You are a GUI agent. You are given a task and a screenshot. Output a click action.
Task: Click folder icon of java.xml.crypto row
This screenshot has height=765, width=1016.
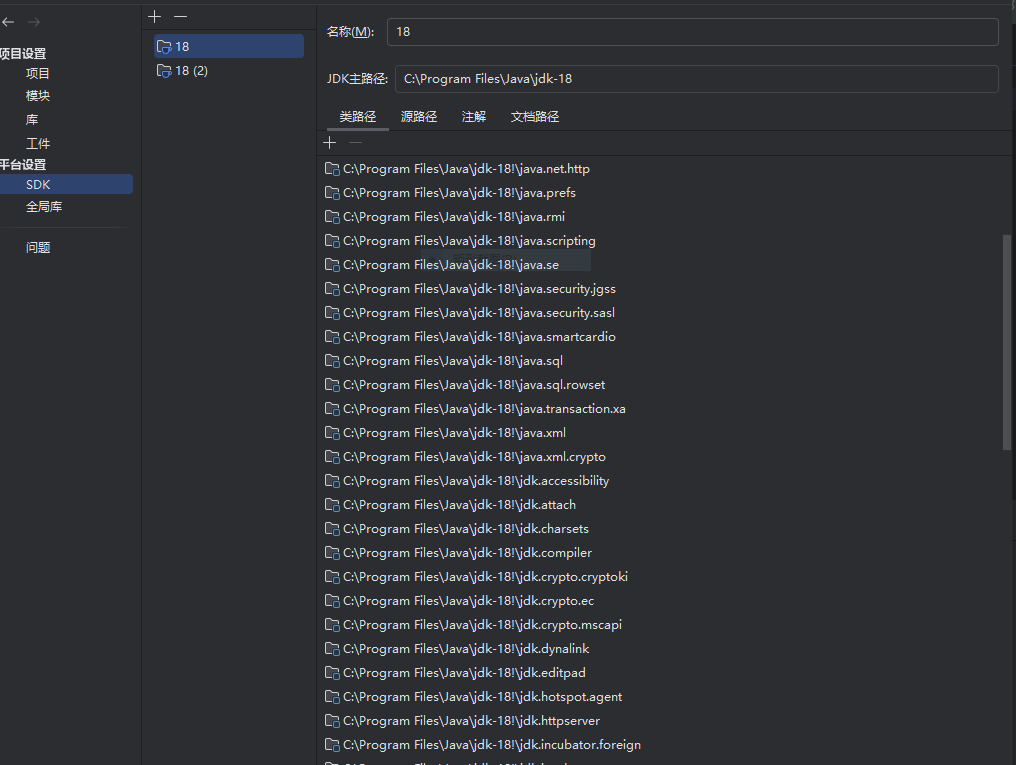[x=332, y=457]
